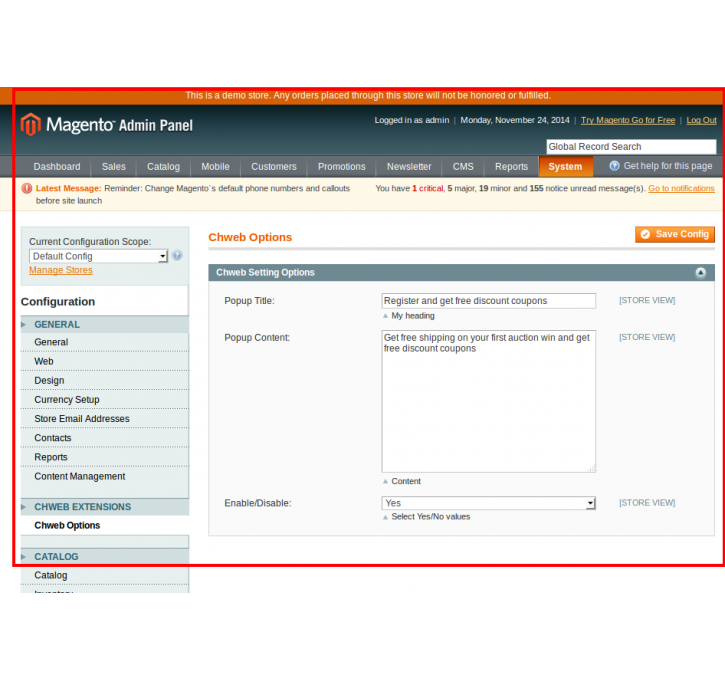Collapse the CHWEB EXTENSIONS sidebar section
725x680 pixels.
click(x=104, y=507)
